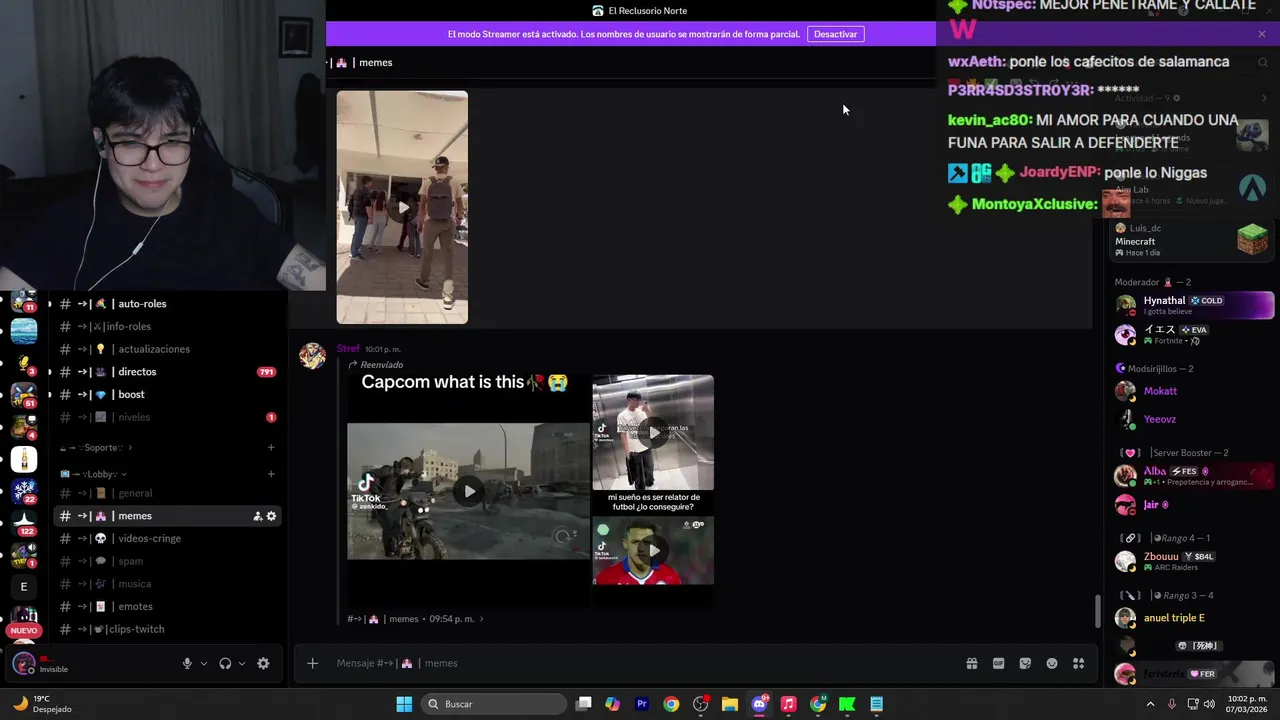Dismiss the Streamer mode banner with the X
The height and width of the screenshot is (720, 1280).
pyautogui.click(x=1262, y=34)
